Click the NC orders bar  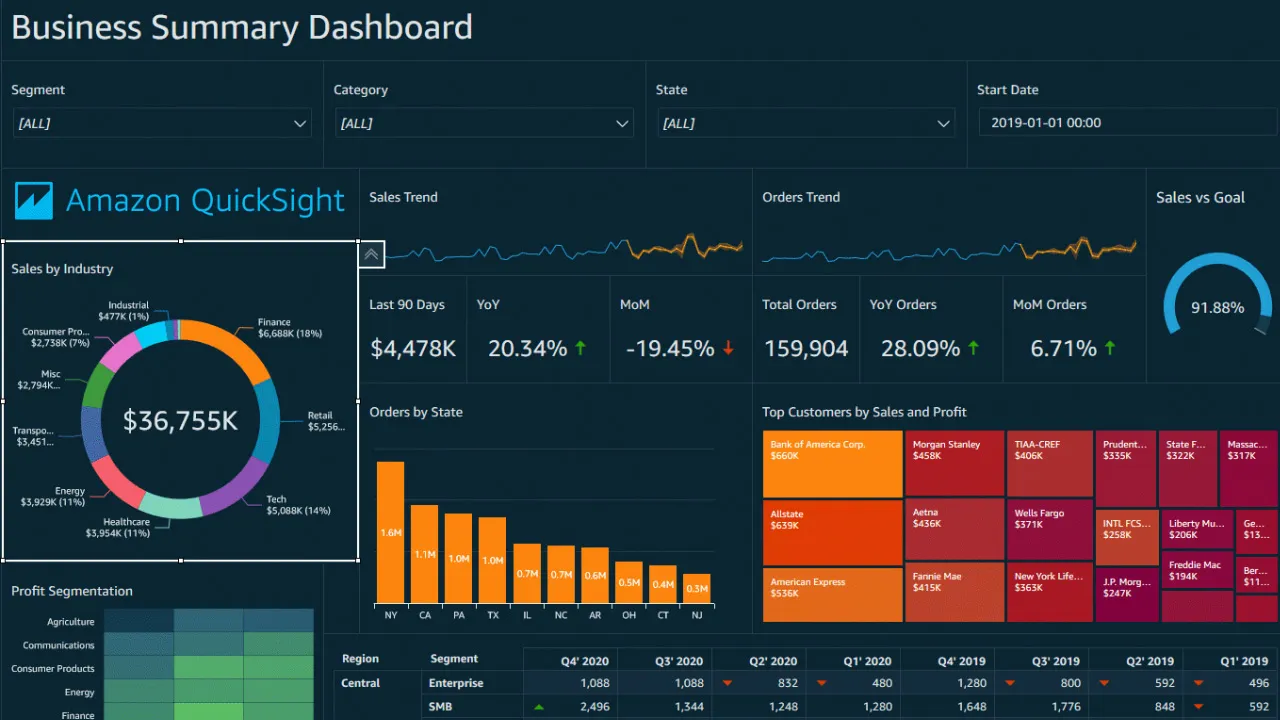point(561,575)
